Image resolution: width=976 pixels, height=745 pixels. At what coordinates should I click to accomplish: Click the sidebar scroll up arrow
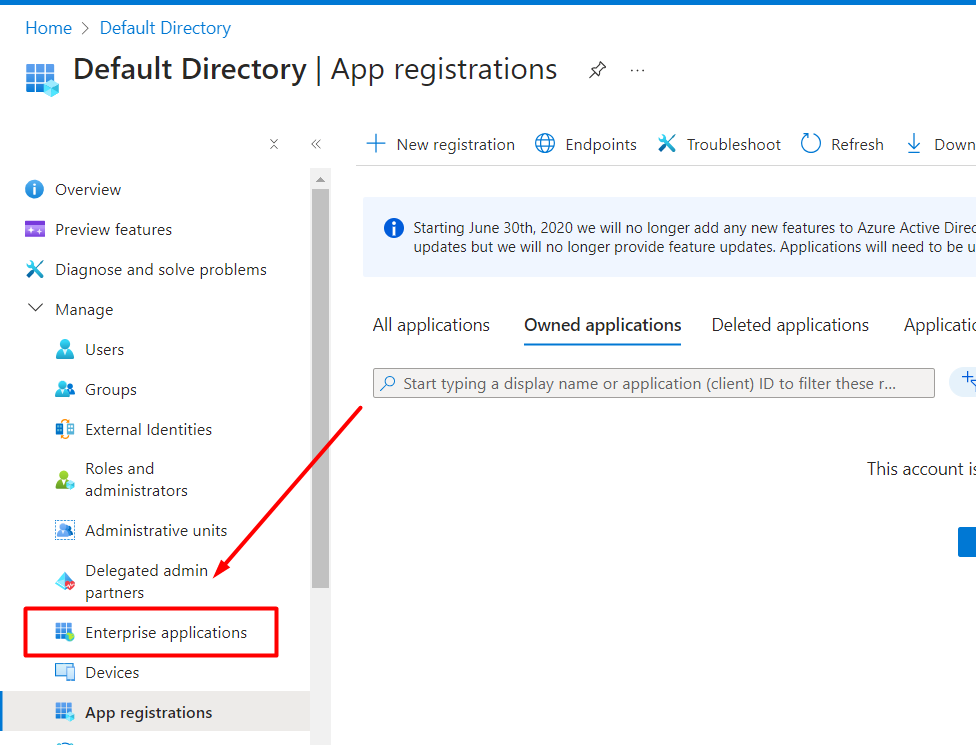(320, 179)
